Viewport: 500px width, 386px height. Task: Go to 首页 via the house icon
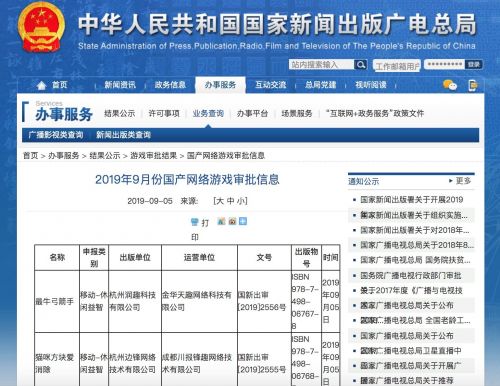(x=41, y=85)
